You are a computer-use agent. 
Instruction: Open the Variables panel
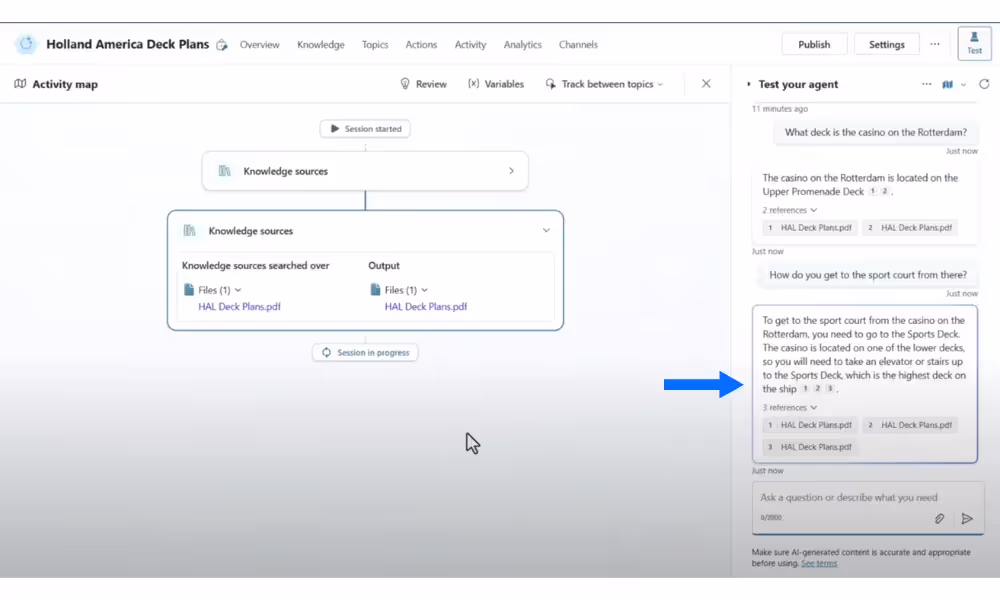pos(496,84)
